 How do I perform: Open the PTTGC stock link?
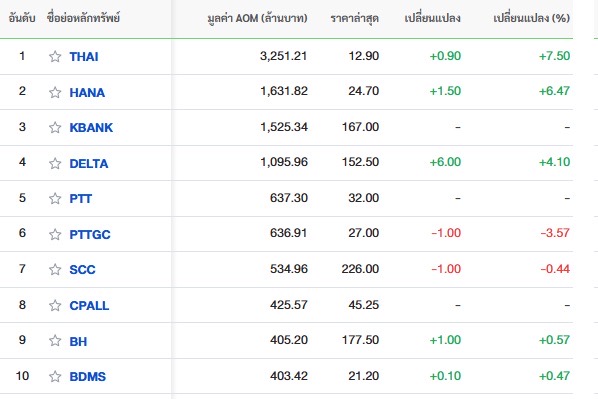click(x=90, y=234)
